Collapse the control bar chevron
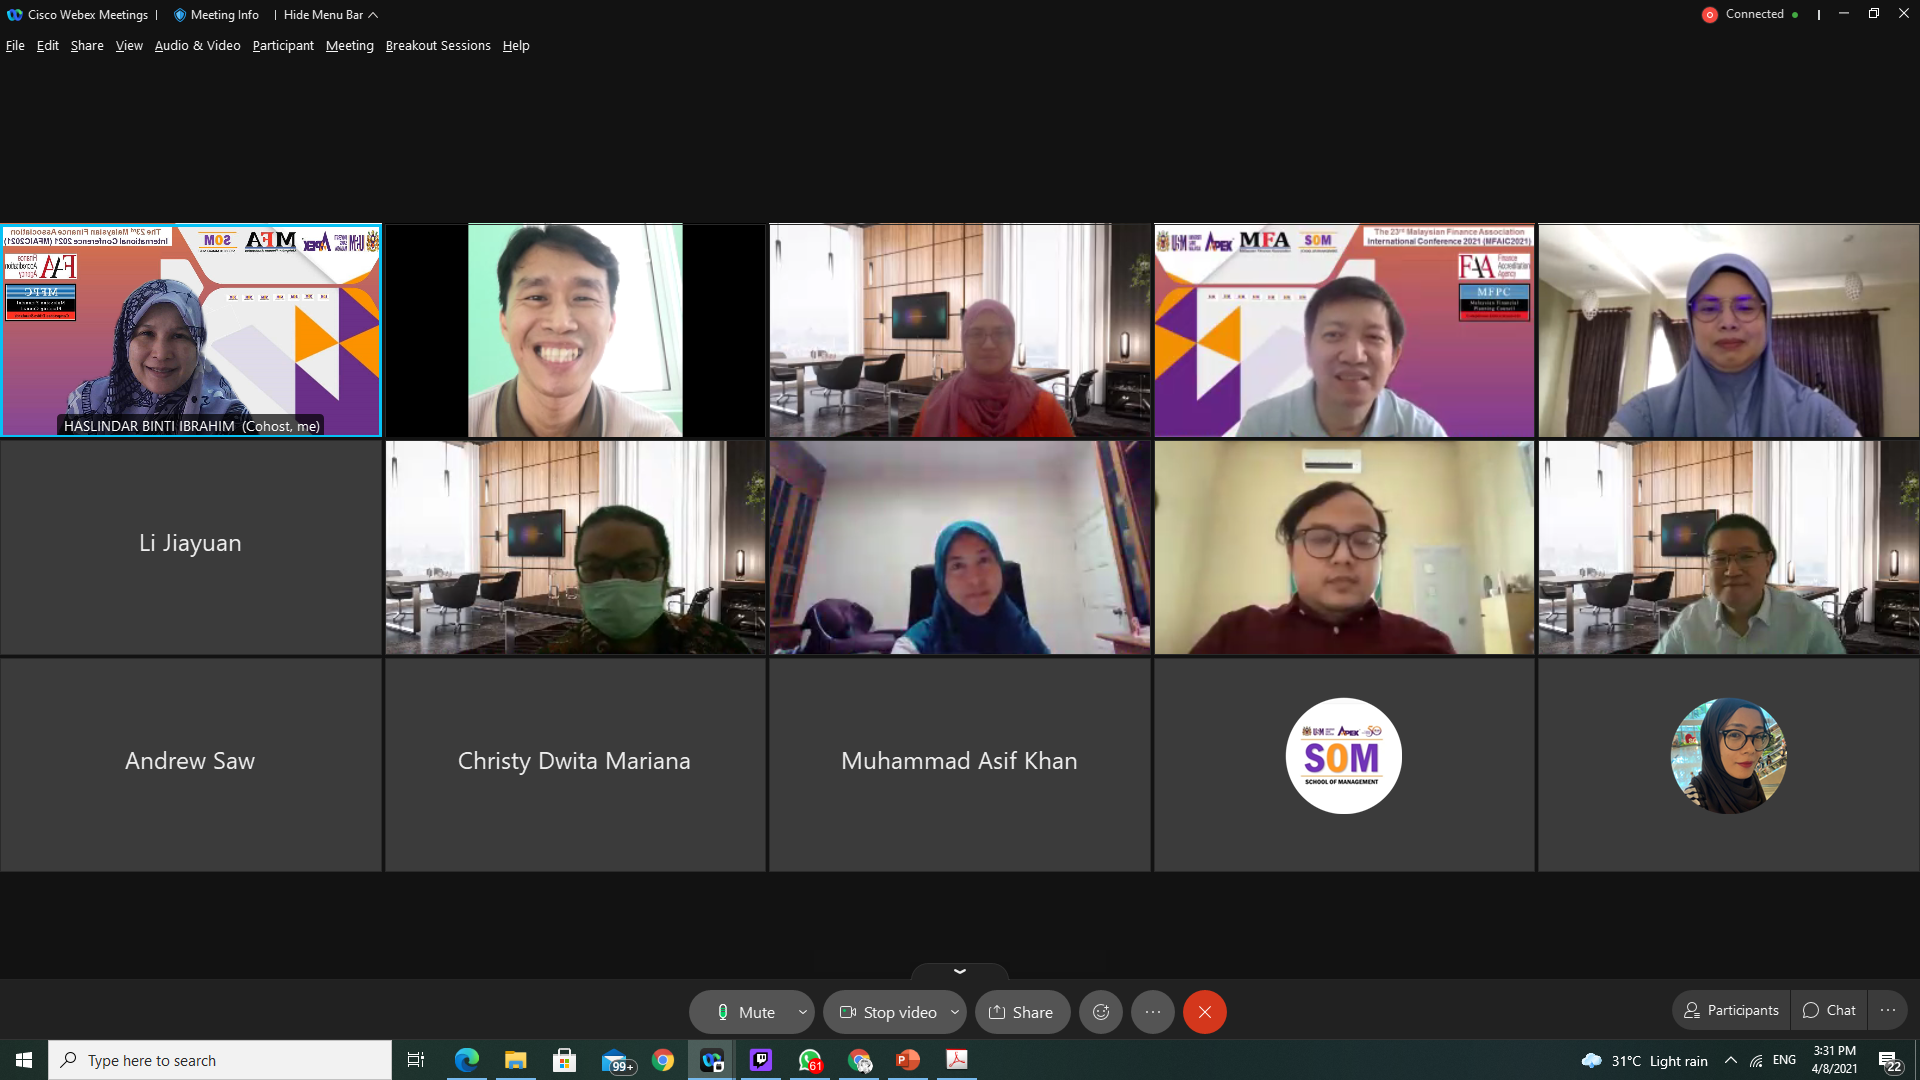Screen dimensions: 1920x1080 coord(959,971)
